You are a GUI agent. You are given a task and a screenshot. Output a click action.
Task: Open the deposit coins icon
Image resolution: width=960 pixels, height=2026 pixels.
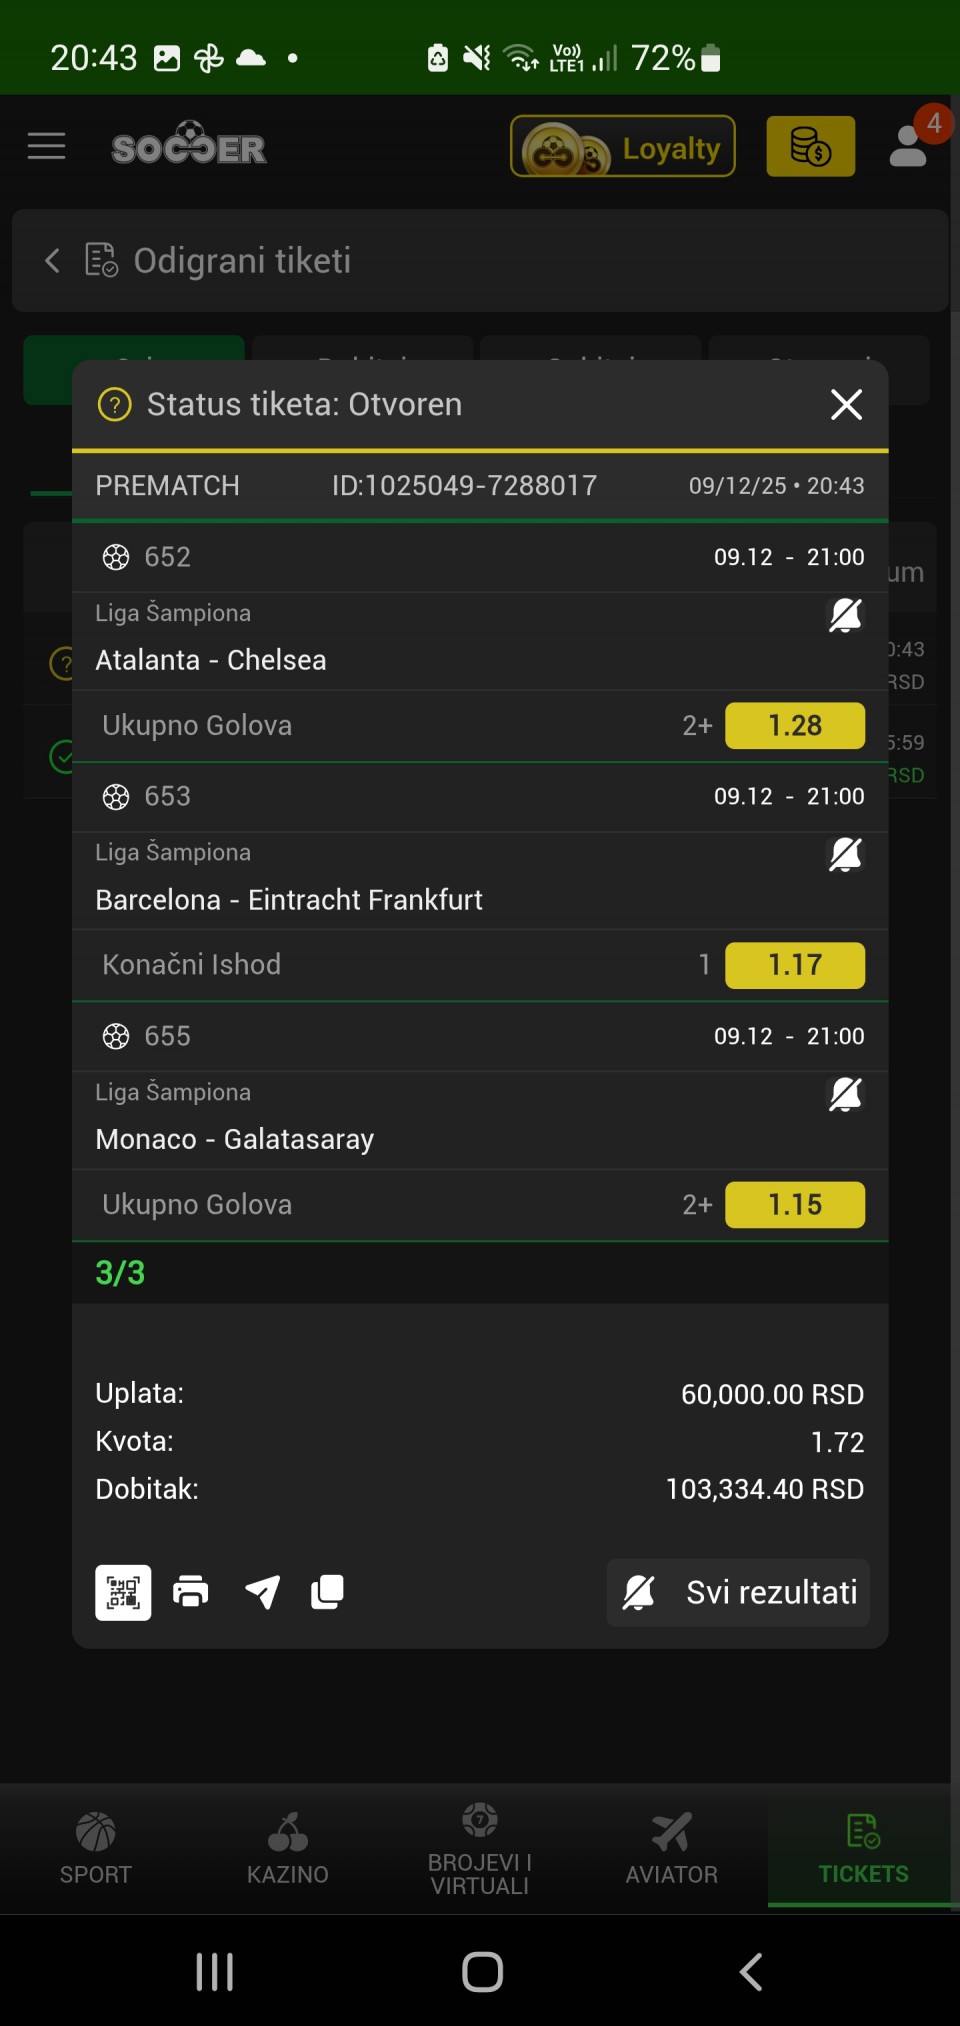tap(810, 147)
